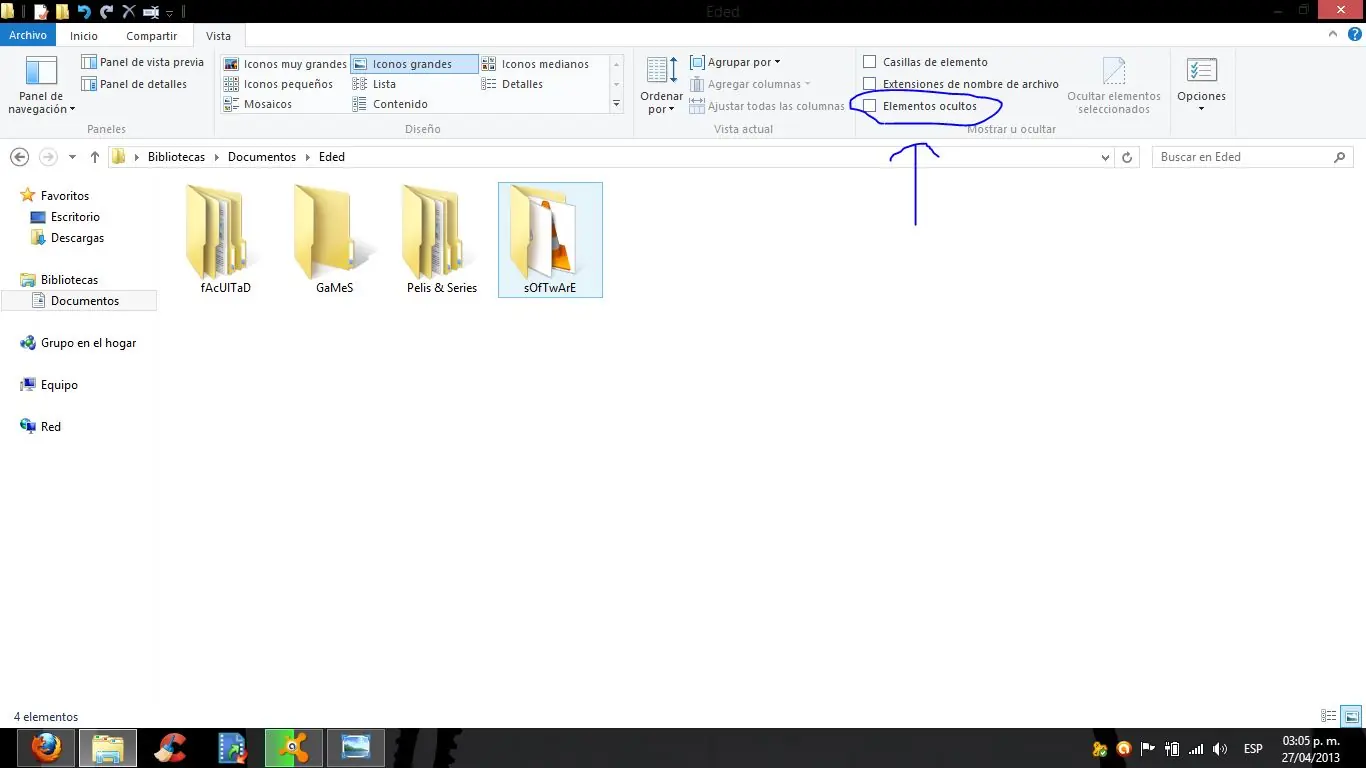Select the sOfTwArE folder
1366x768 pixels.
[x=550, y=240]
